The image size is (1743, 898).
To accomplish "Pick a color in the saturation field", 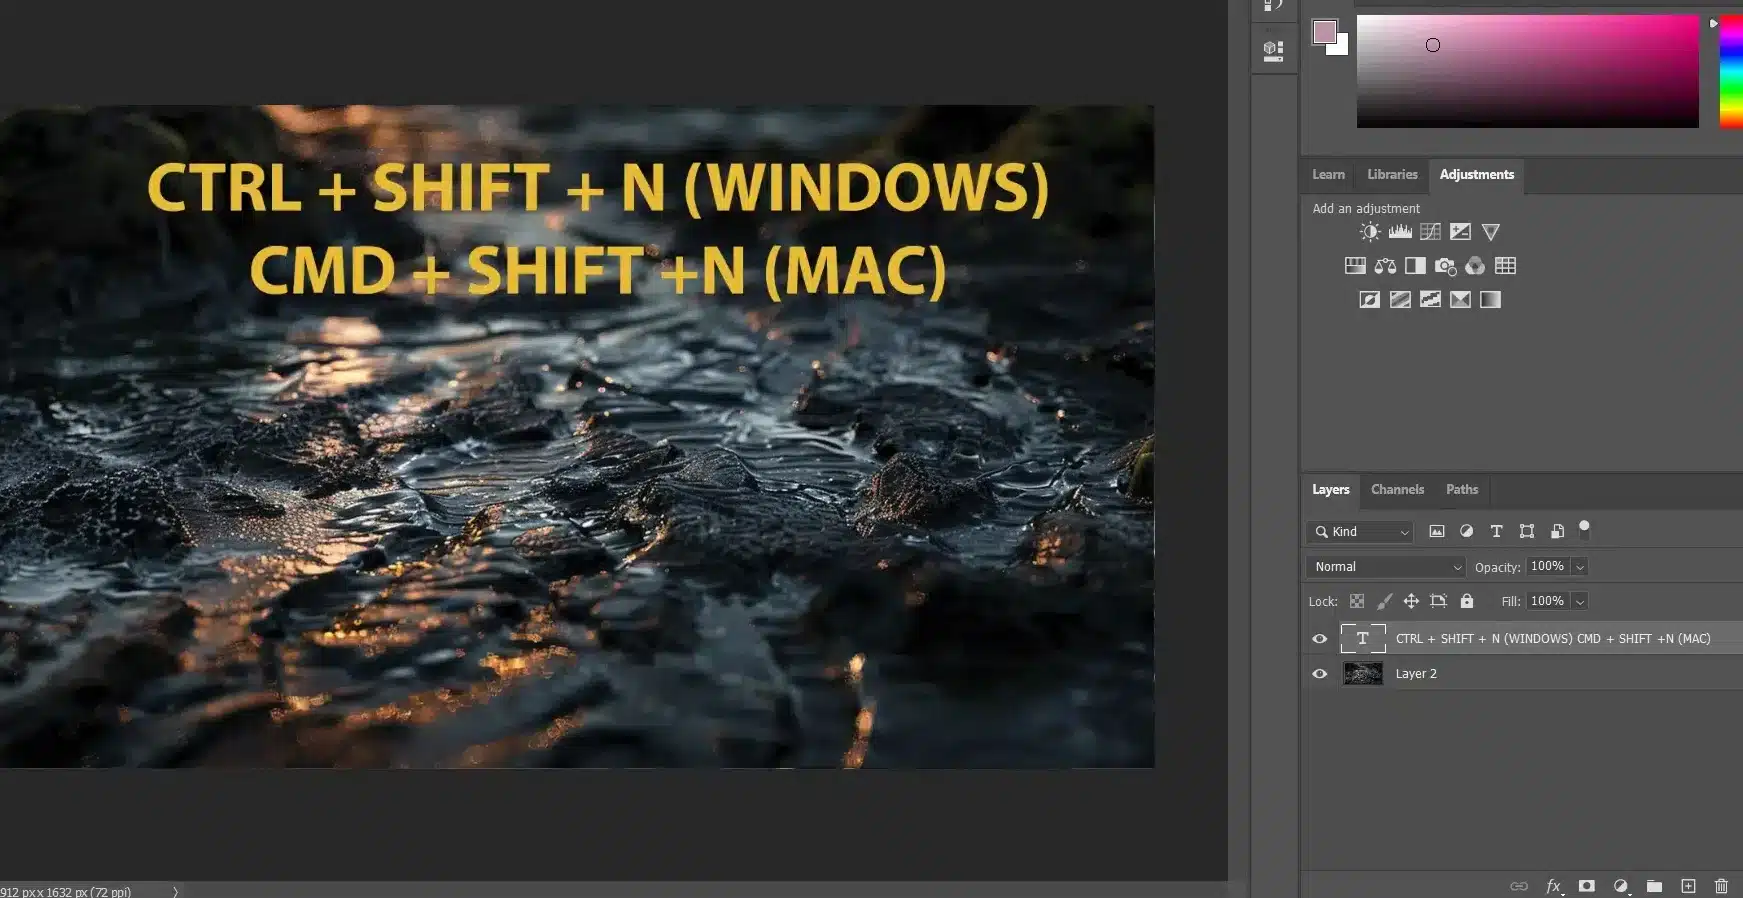I will [x=1527, y=71].
